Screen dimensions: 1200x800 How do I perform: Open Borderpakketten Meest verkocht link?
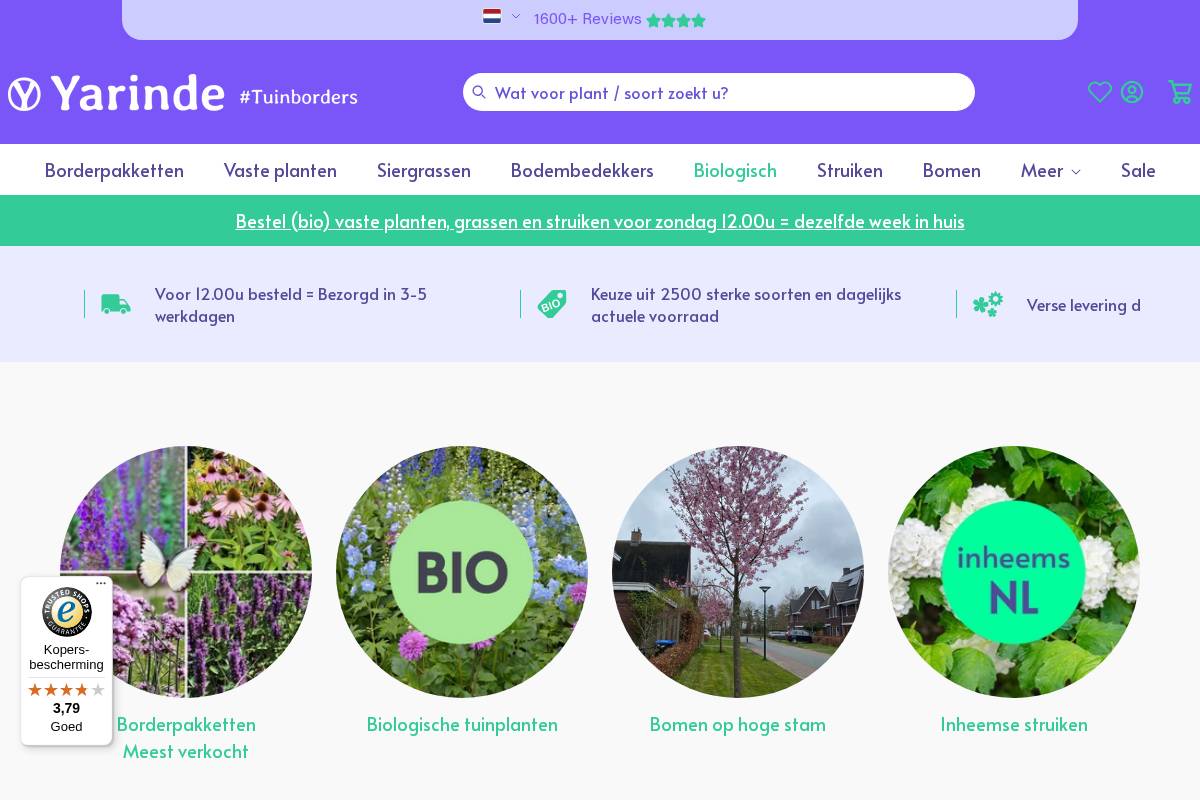click(186, 738)
